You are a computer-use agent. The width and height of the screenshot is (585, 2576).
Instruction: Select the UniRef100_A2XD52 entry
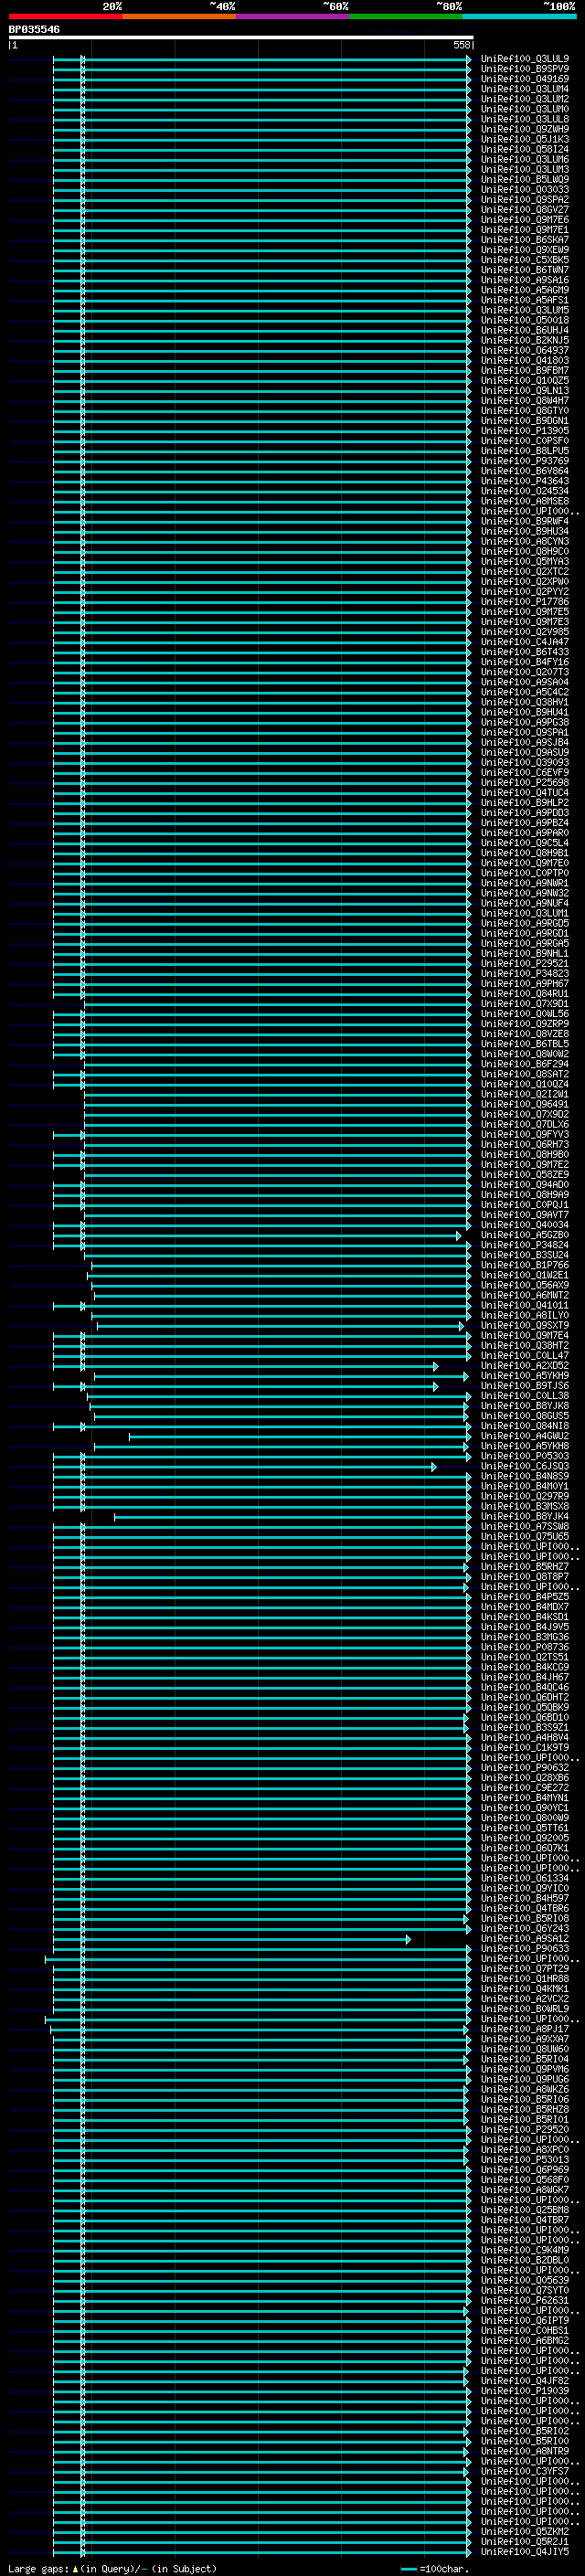525,1366
